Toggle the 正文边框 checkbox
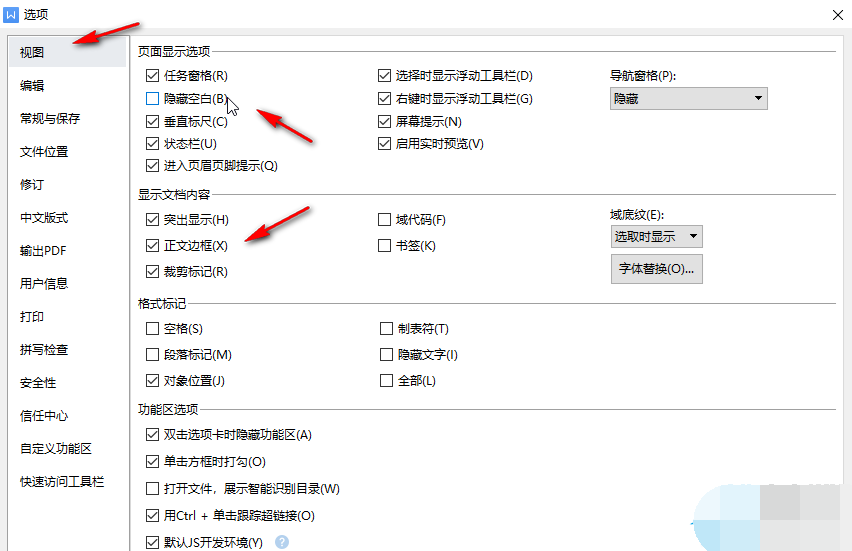The image size is (852, 551). click(x=152, y=245)
